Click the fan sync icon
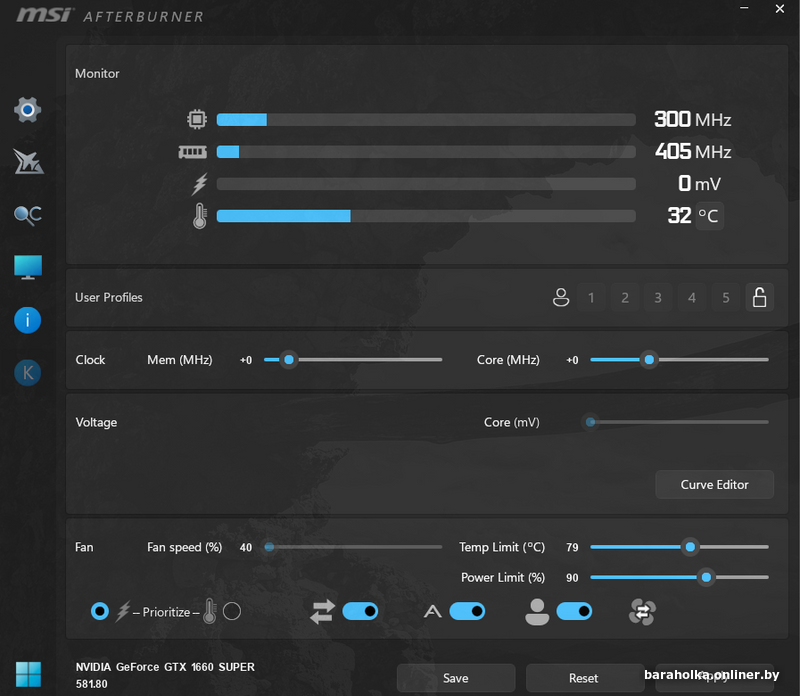This screenshot has height=696, width=800. coord(642,612)
